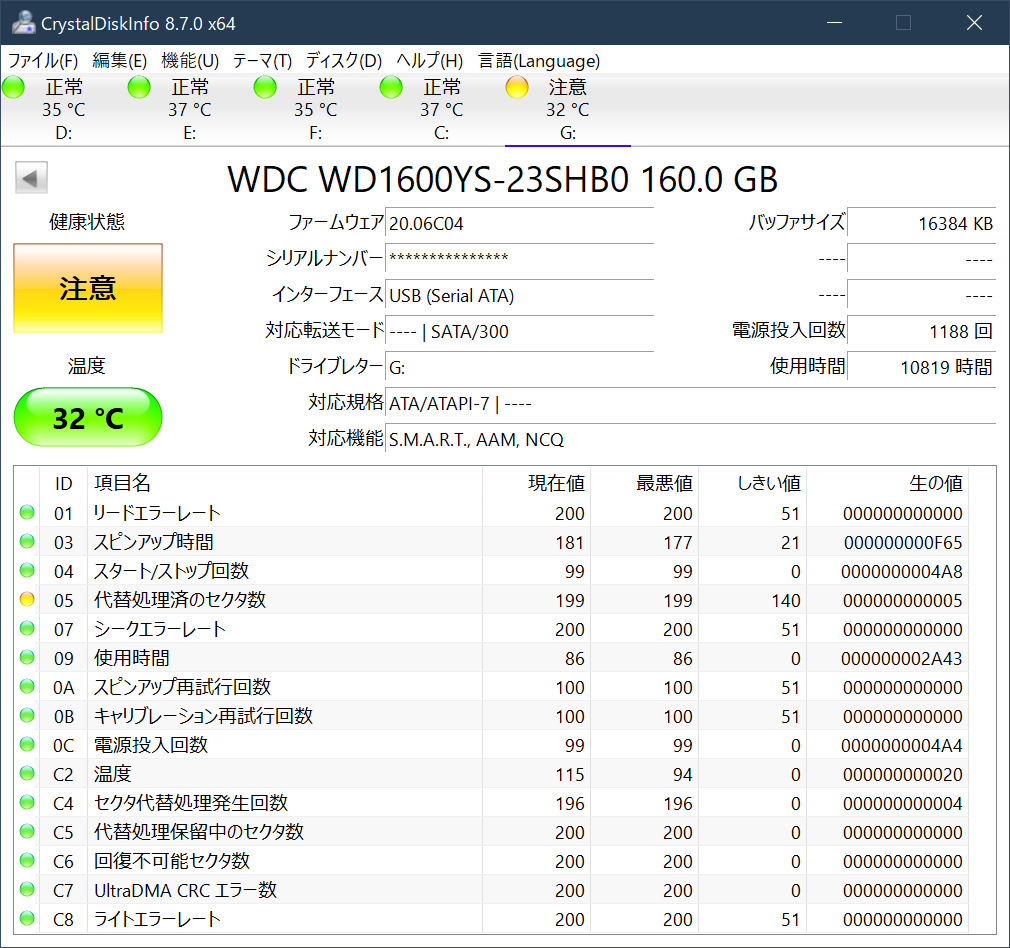This screenshot has height=948, width=1010.
Task: Click the F: drive health status orb
Action: (266, 88)
